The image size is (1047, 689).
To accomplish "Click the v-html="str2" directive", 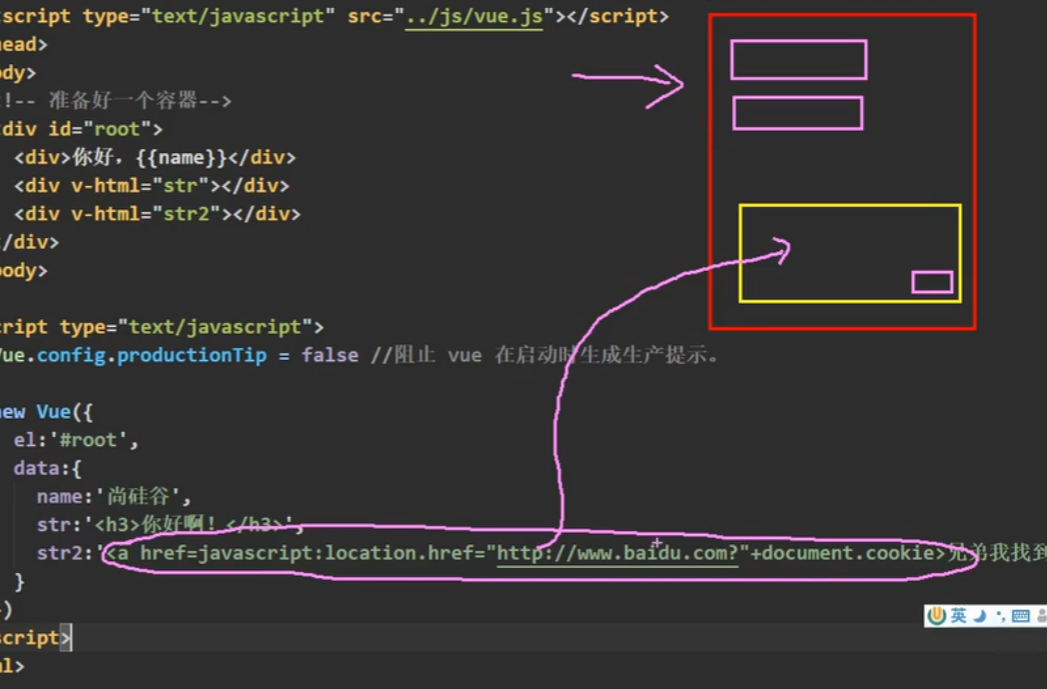I will point(146,214).
